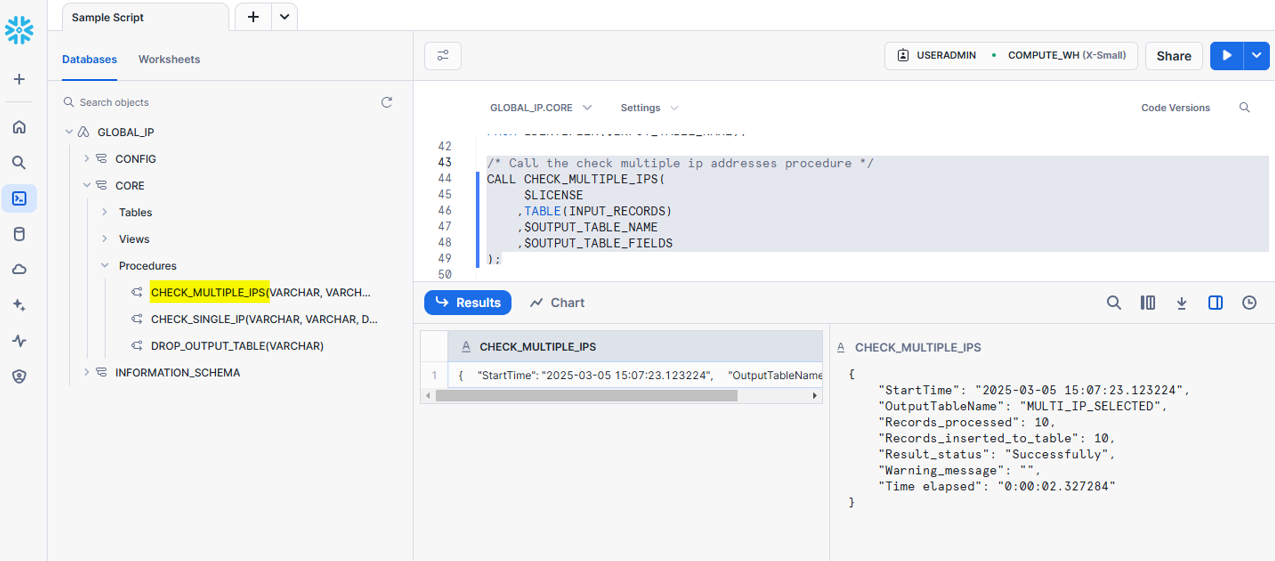Open the filter settings icon above editor

tap(443, 56)
